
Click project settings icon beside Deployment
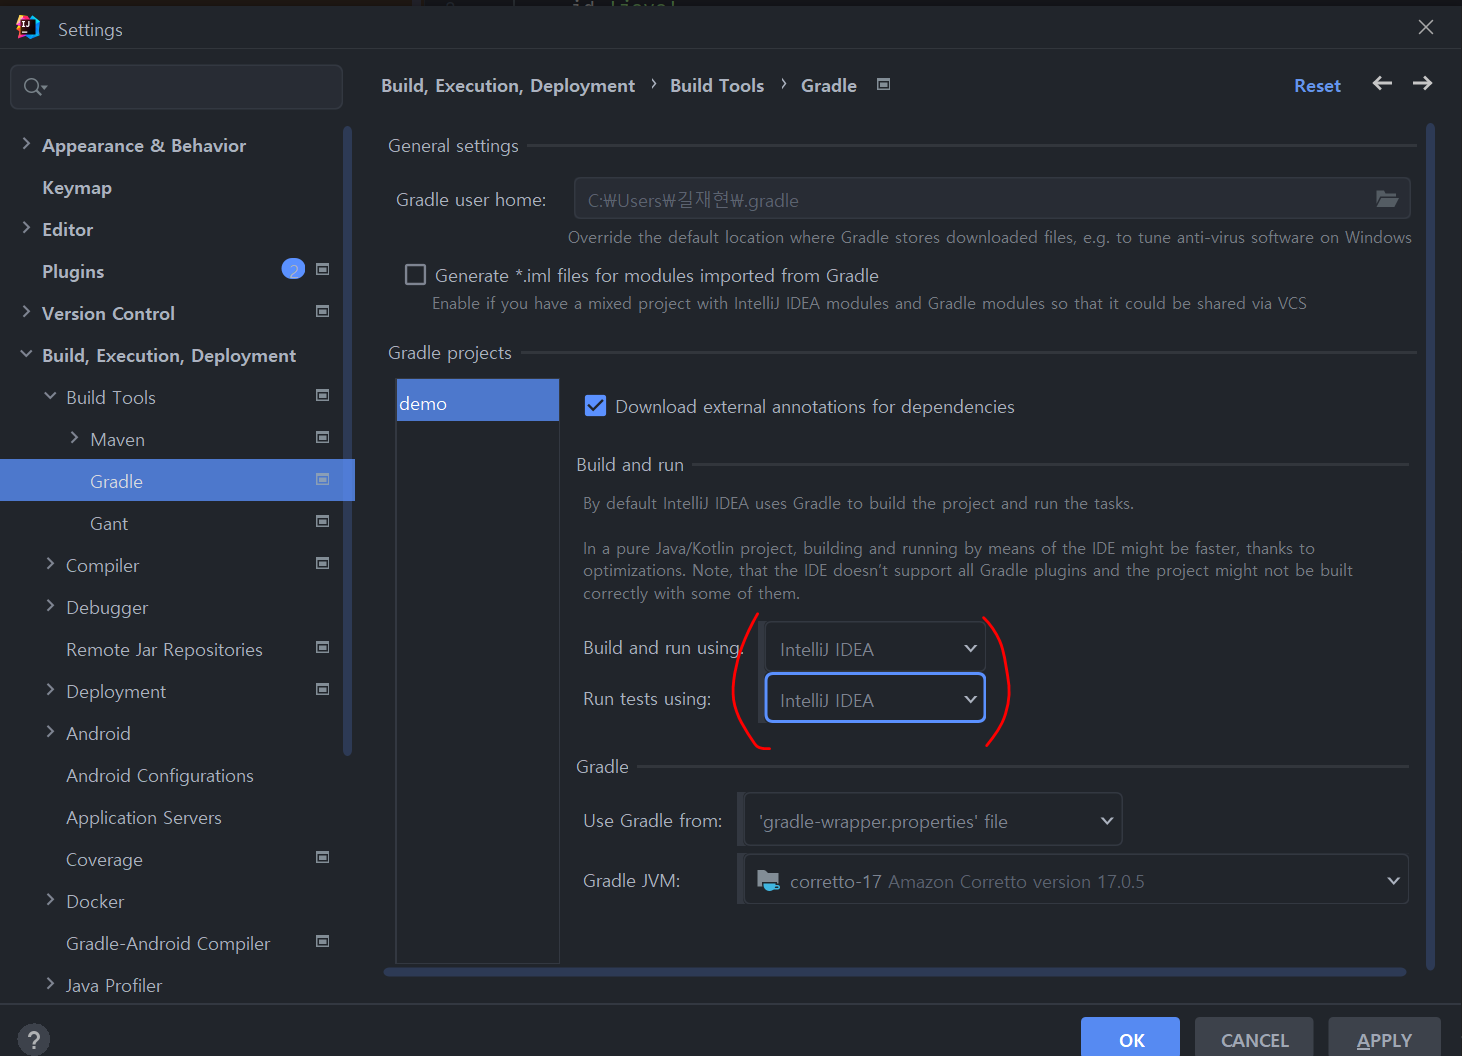tap(322, 689)
